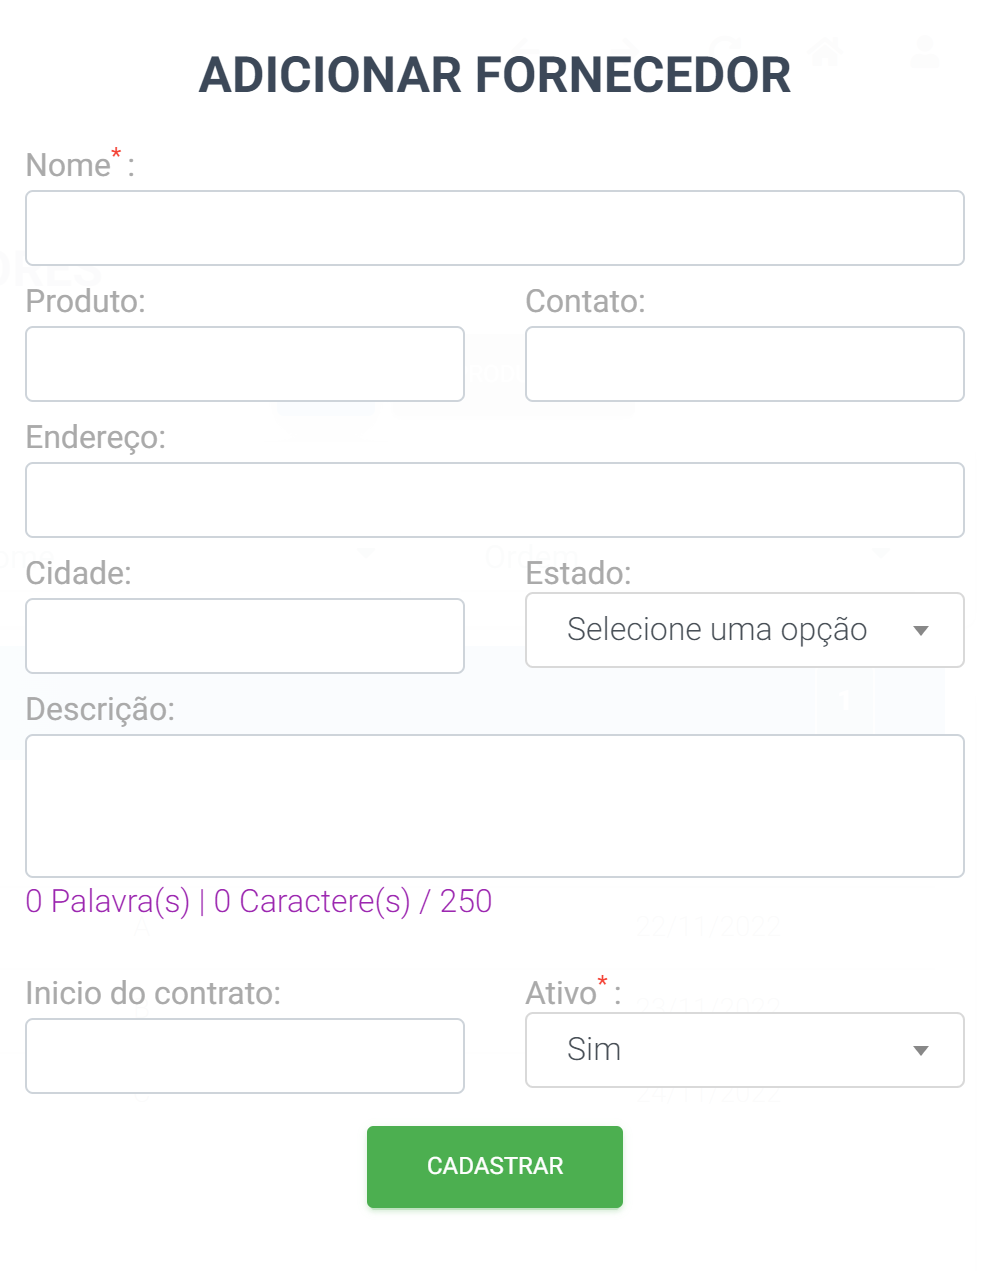
Task: Click the arrow icon of the Ativo dropdown
Action: (921, 1051)
